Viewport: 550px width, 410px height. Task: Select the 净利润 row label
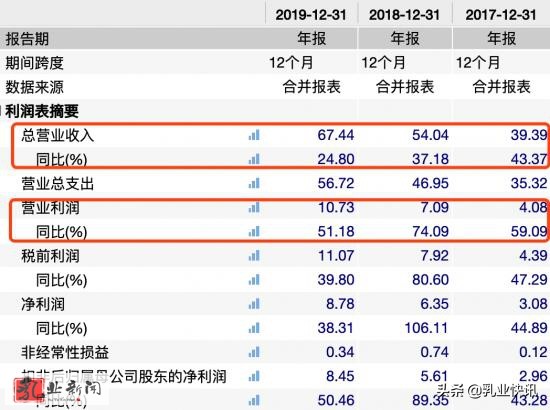43,304
